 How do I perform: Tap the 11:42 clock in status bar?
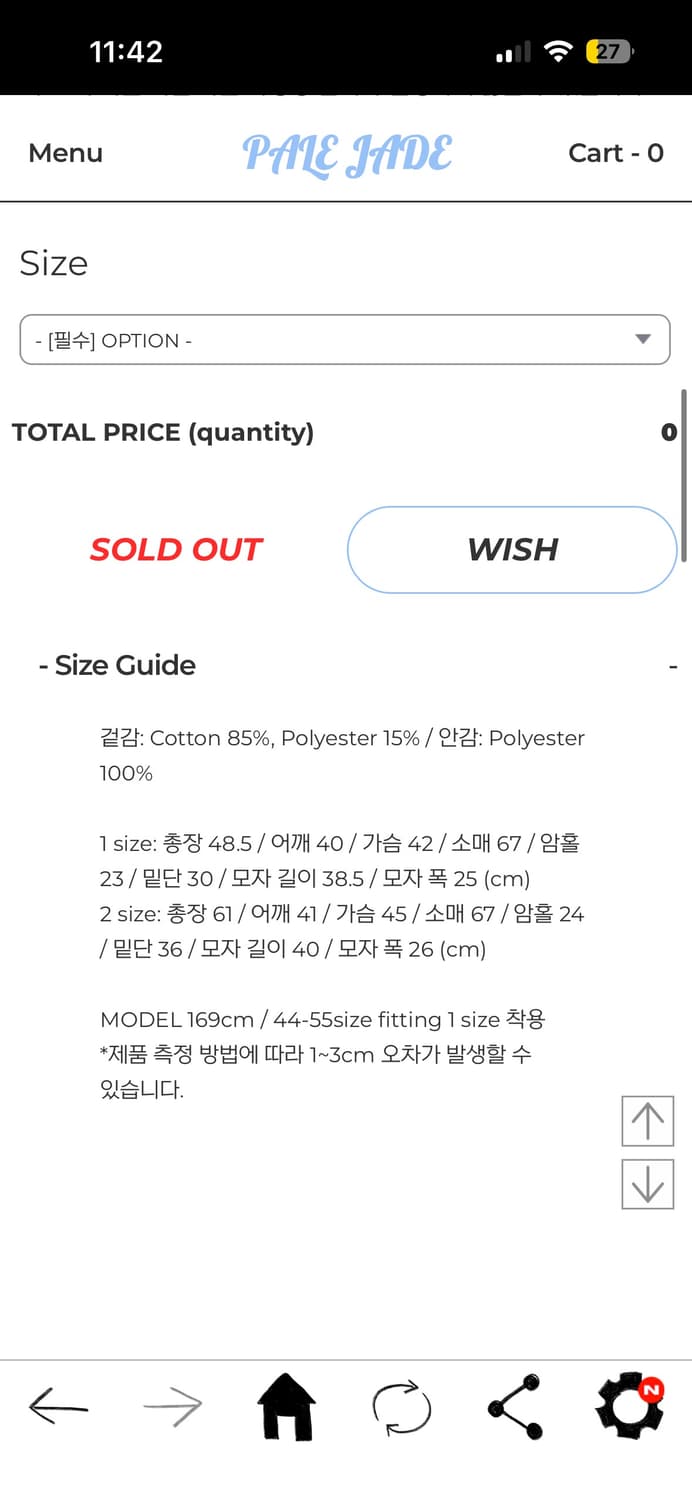pos(126,52)
